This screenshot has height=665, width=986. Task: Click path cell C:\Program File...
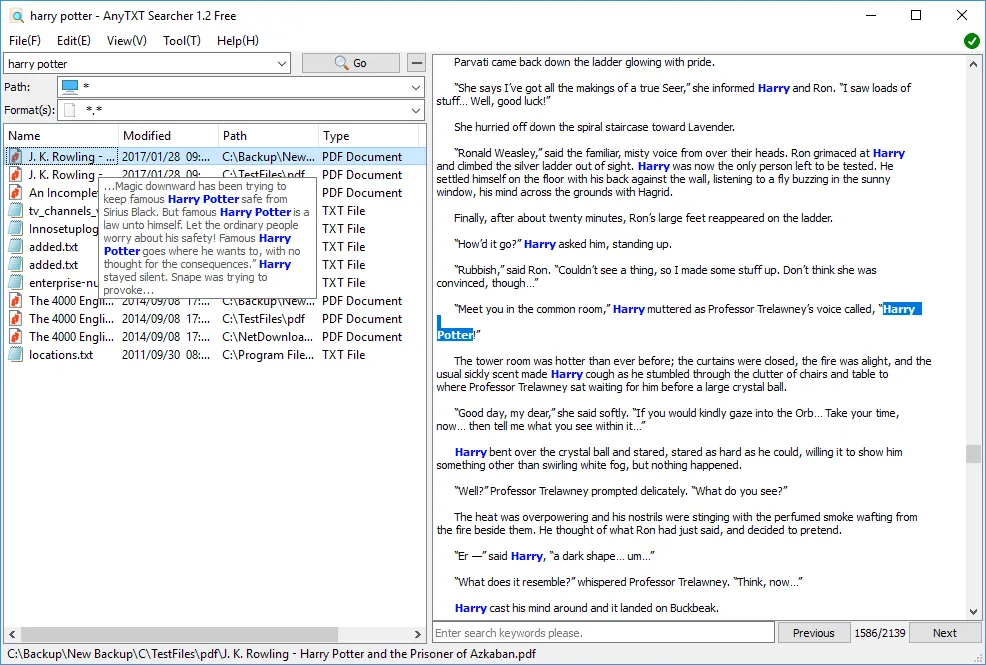point(268,354)
